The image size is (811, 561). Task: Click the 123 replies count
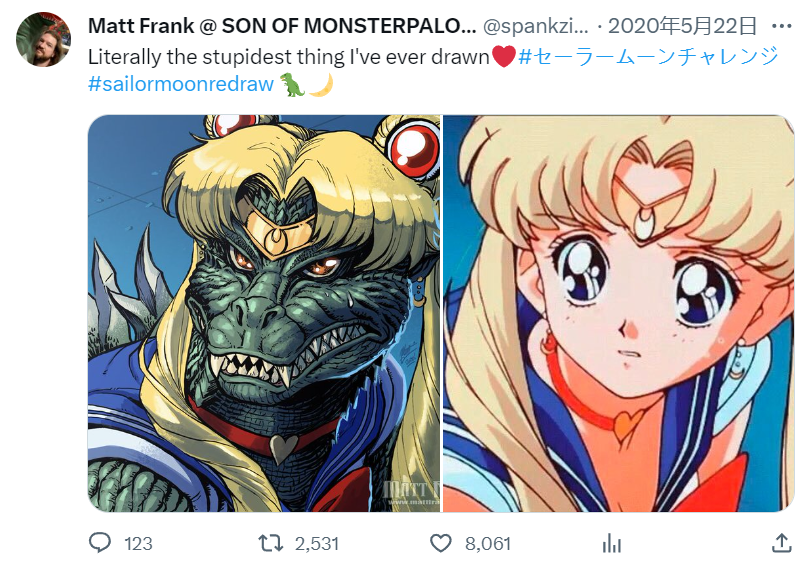pyautogui.click(x=138, y=543)
